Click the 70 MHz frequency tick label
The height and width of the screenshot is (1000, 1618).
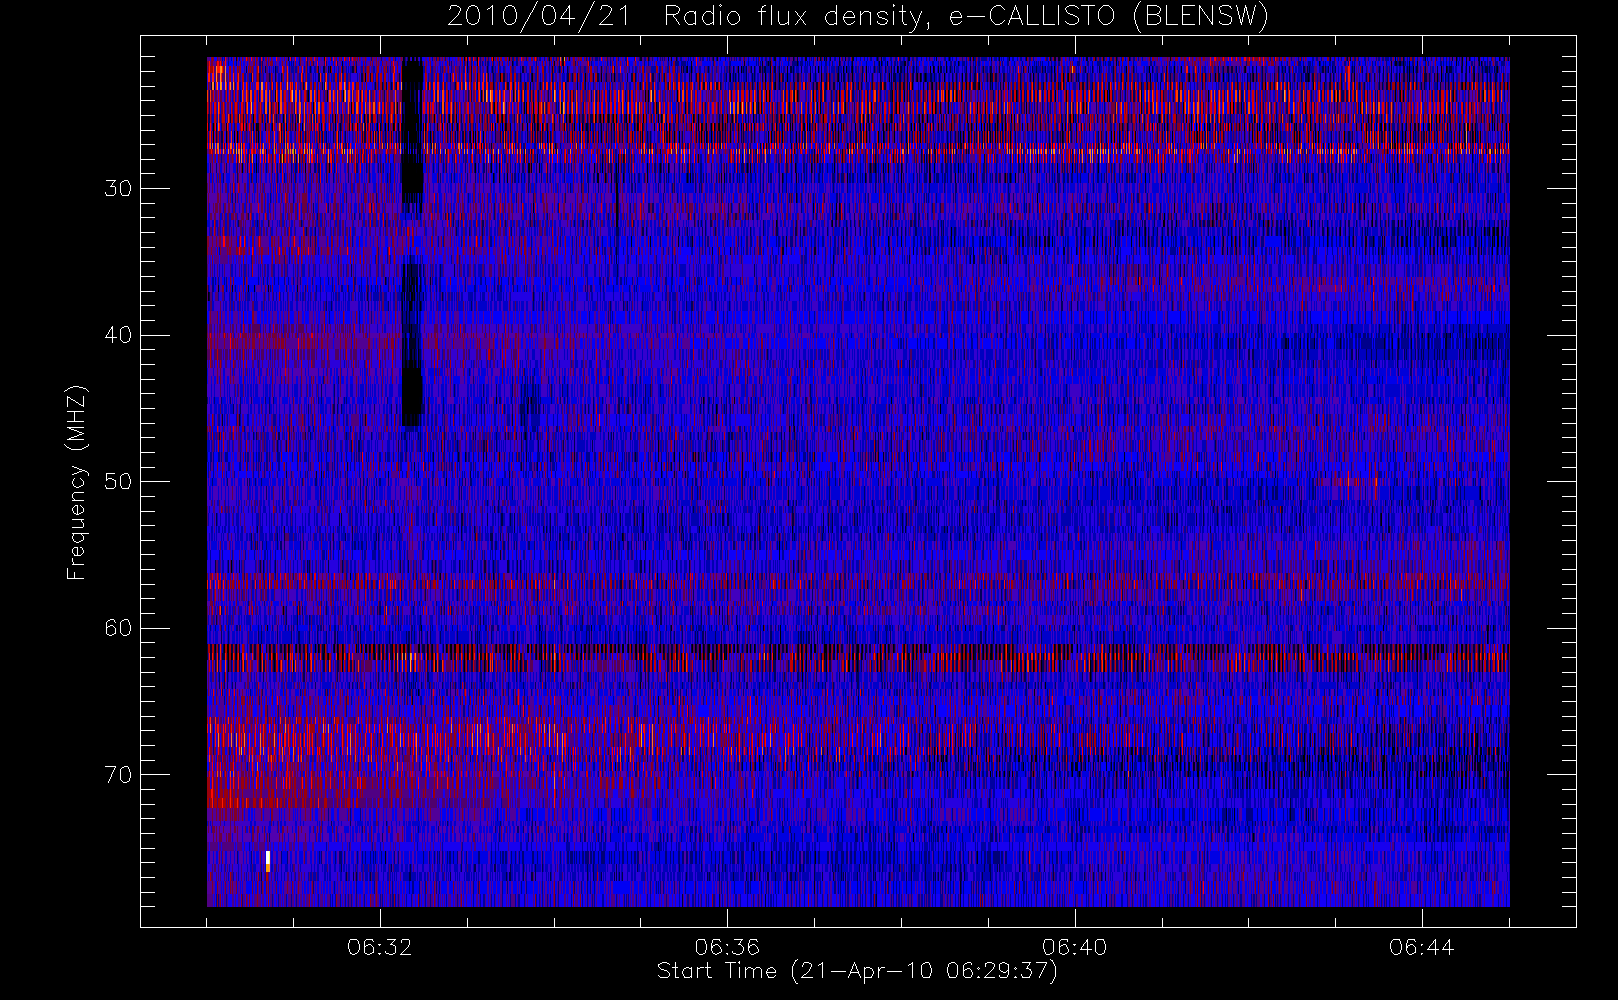pyautogui.click(x=118, y=775)
